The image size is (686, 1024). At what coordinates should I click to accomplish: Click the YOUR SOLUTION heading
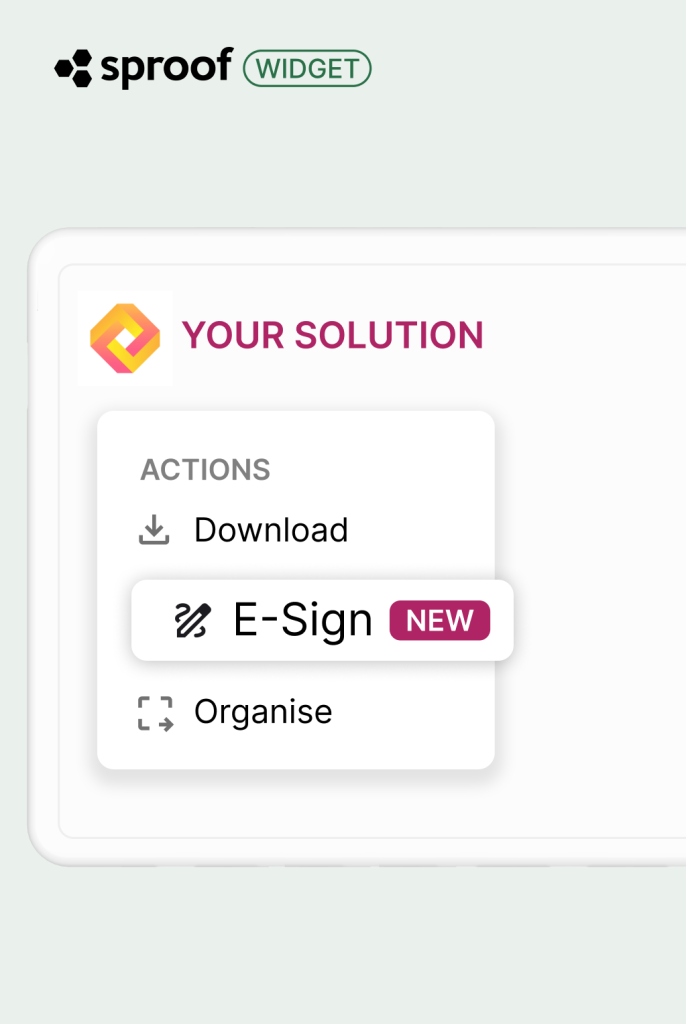(332, 336)
